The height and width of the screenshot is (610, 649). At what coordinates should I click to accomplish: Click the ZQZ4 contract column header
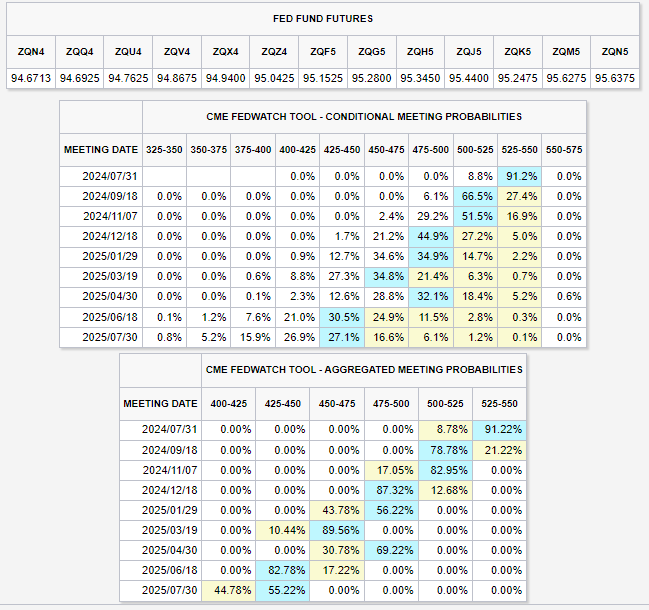(274, 51)
